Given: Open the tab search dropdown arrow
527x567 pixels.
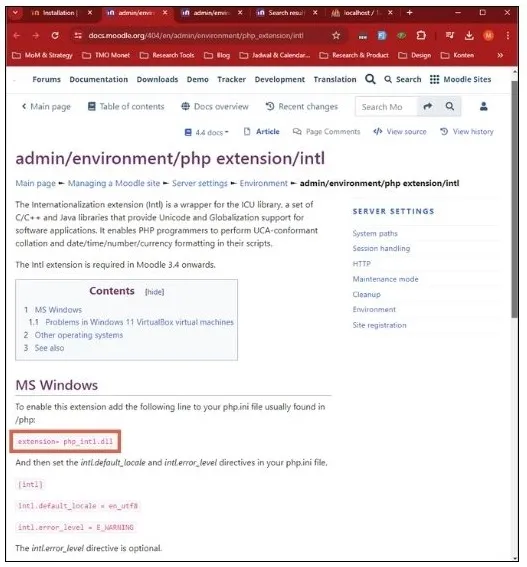Looking at the screenshot, I should pyautogui.click(x=15, y=13).
